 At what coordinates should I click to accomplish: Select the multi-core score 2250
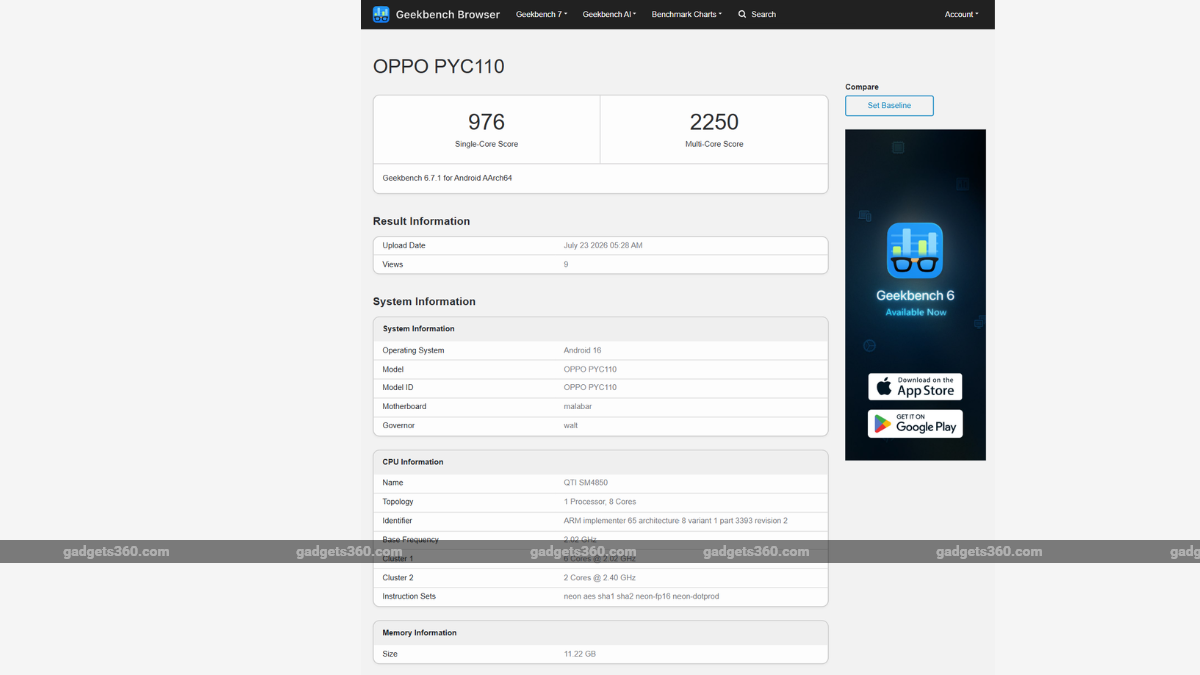(x=714, y=122)
